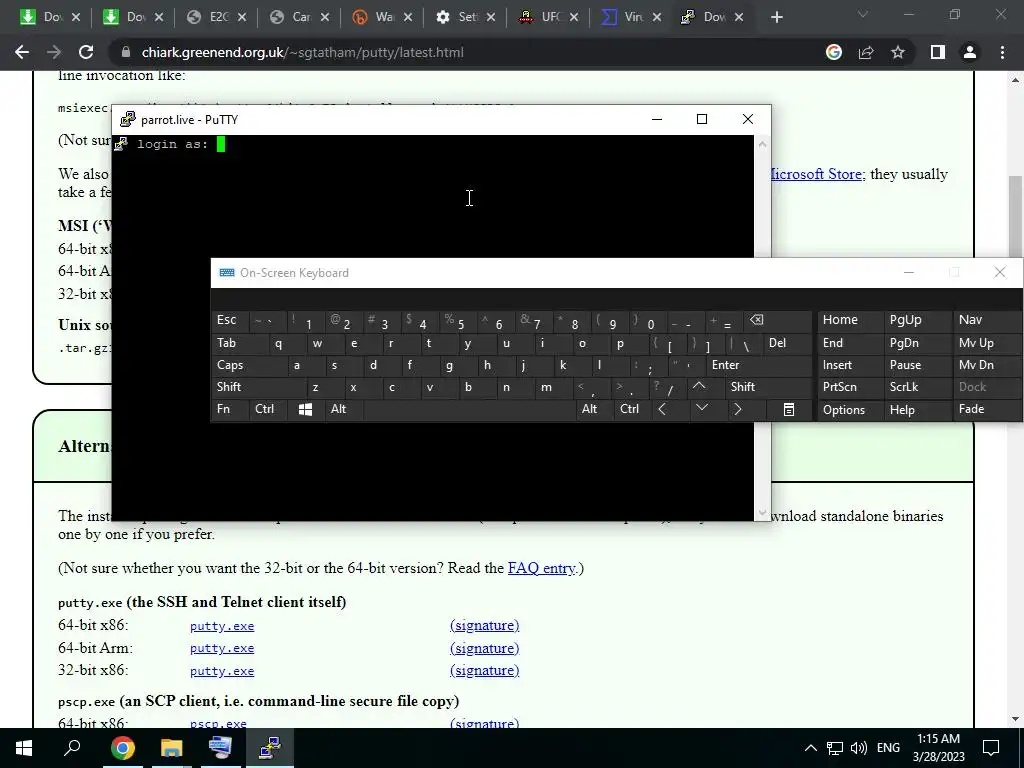1024x768 pixels.
Task: Open the taskbar clock and date
Action: click(938, 748)
